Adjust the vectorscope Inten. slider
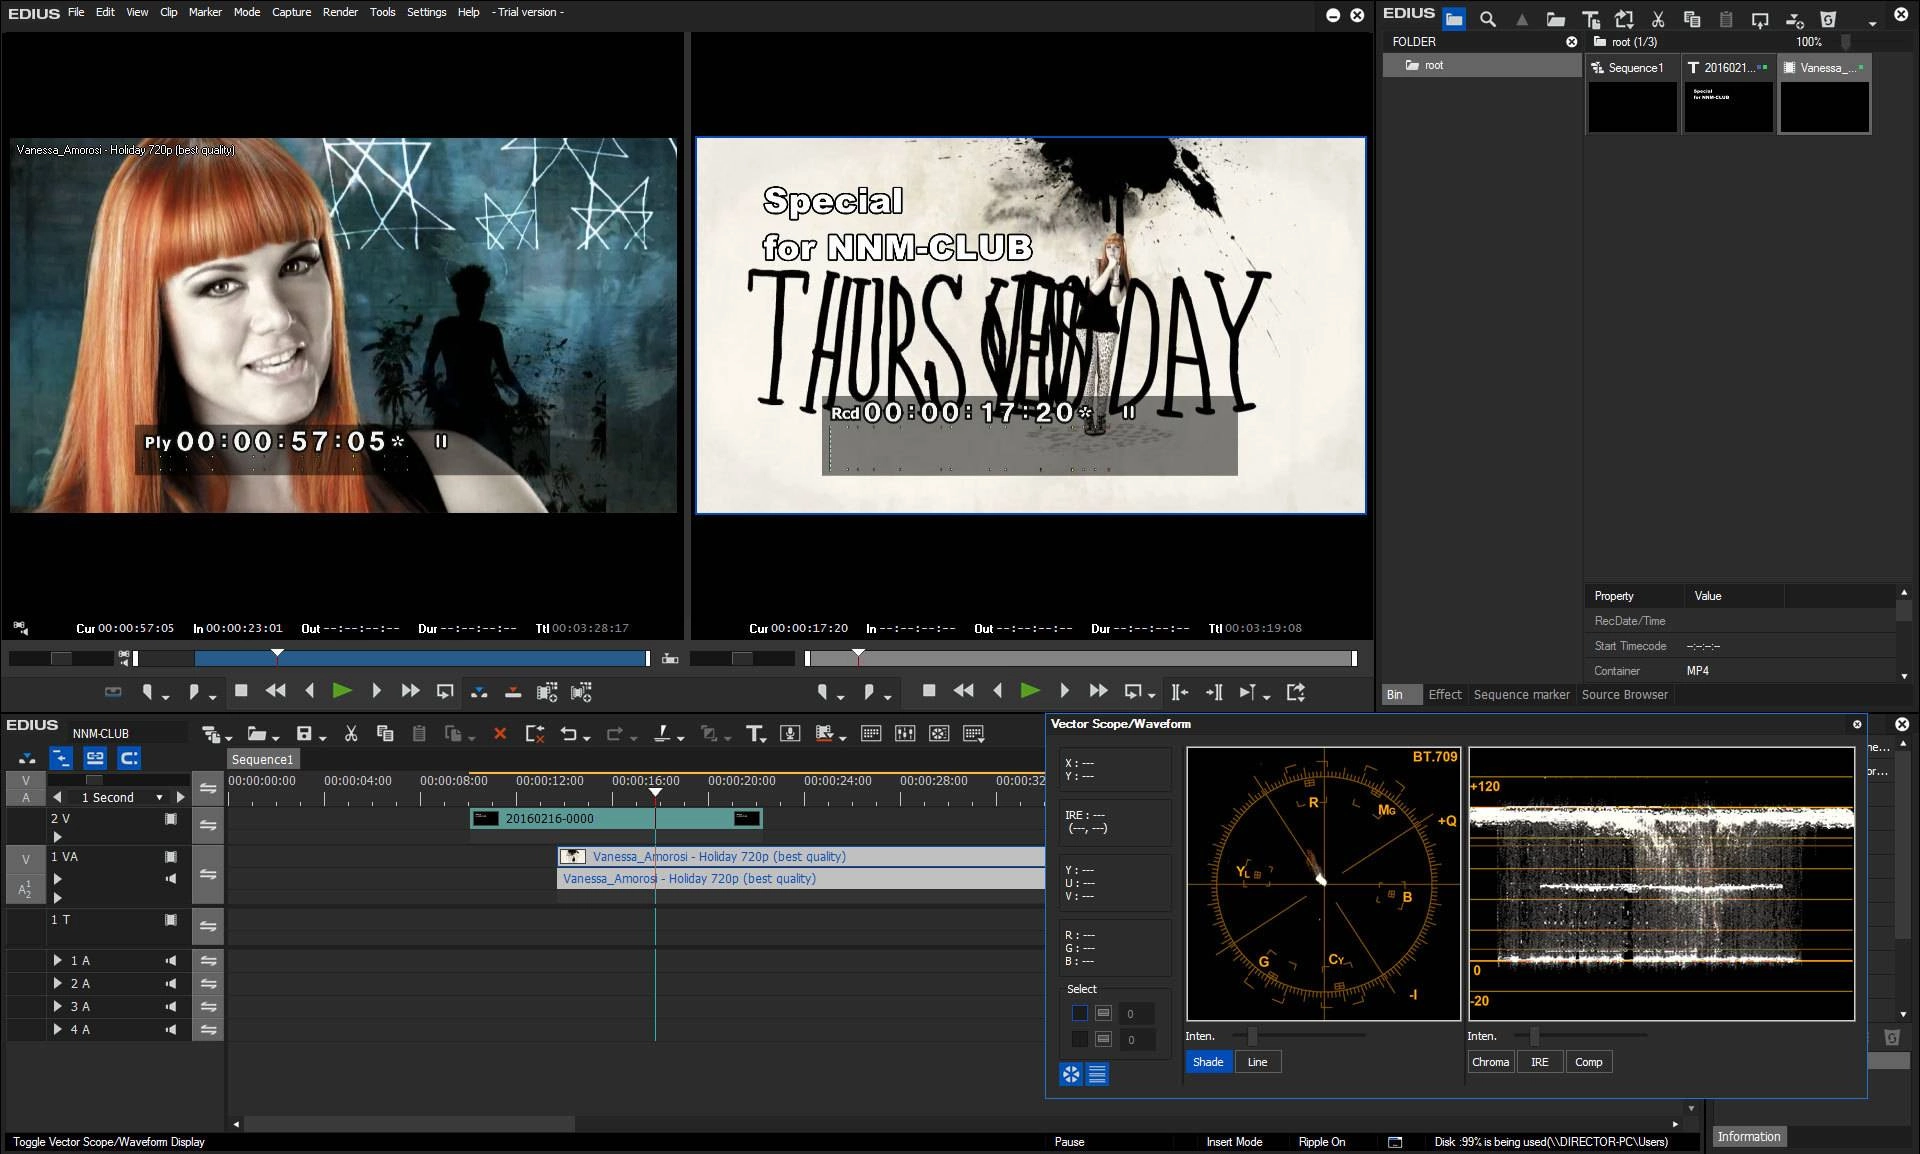The image size is (1920, 1154). 1252,1036
